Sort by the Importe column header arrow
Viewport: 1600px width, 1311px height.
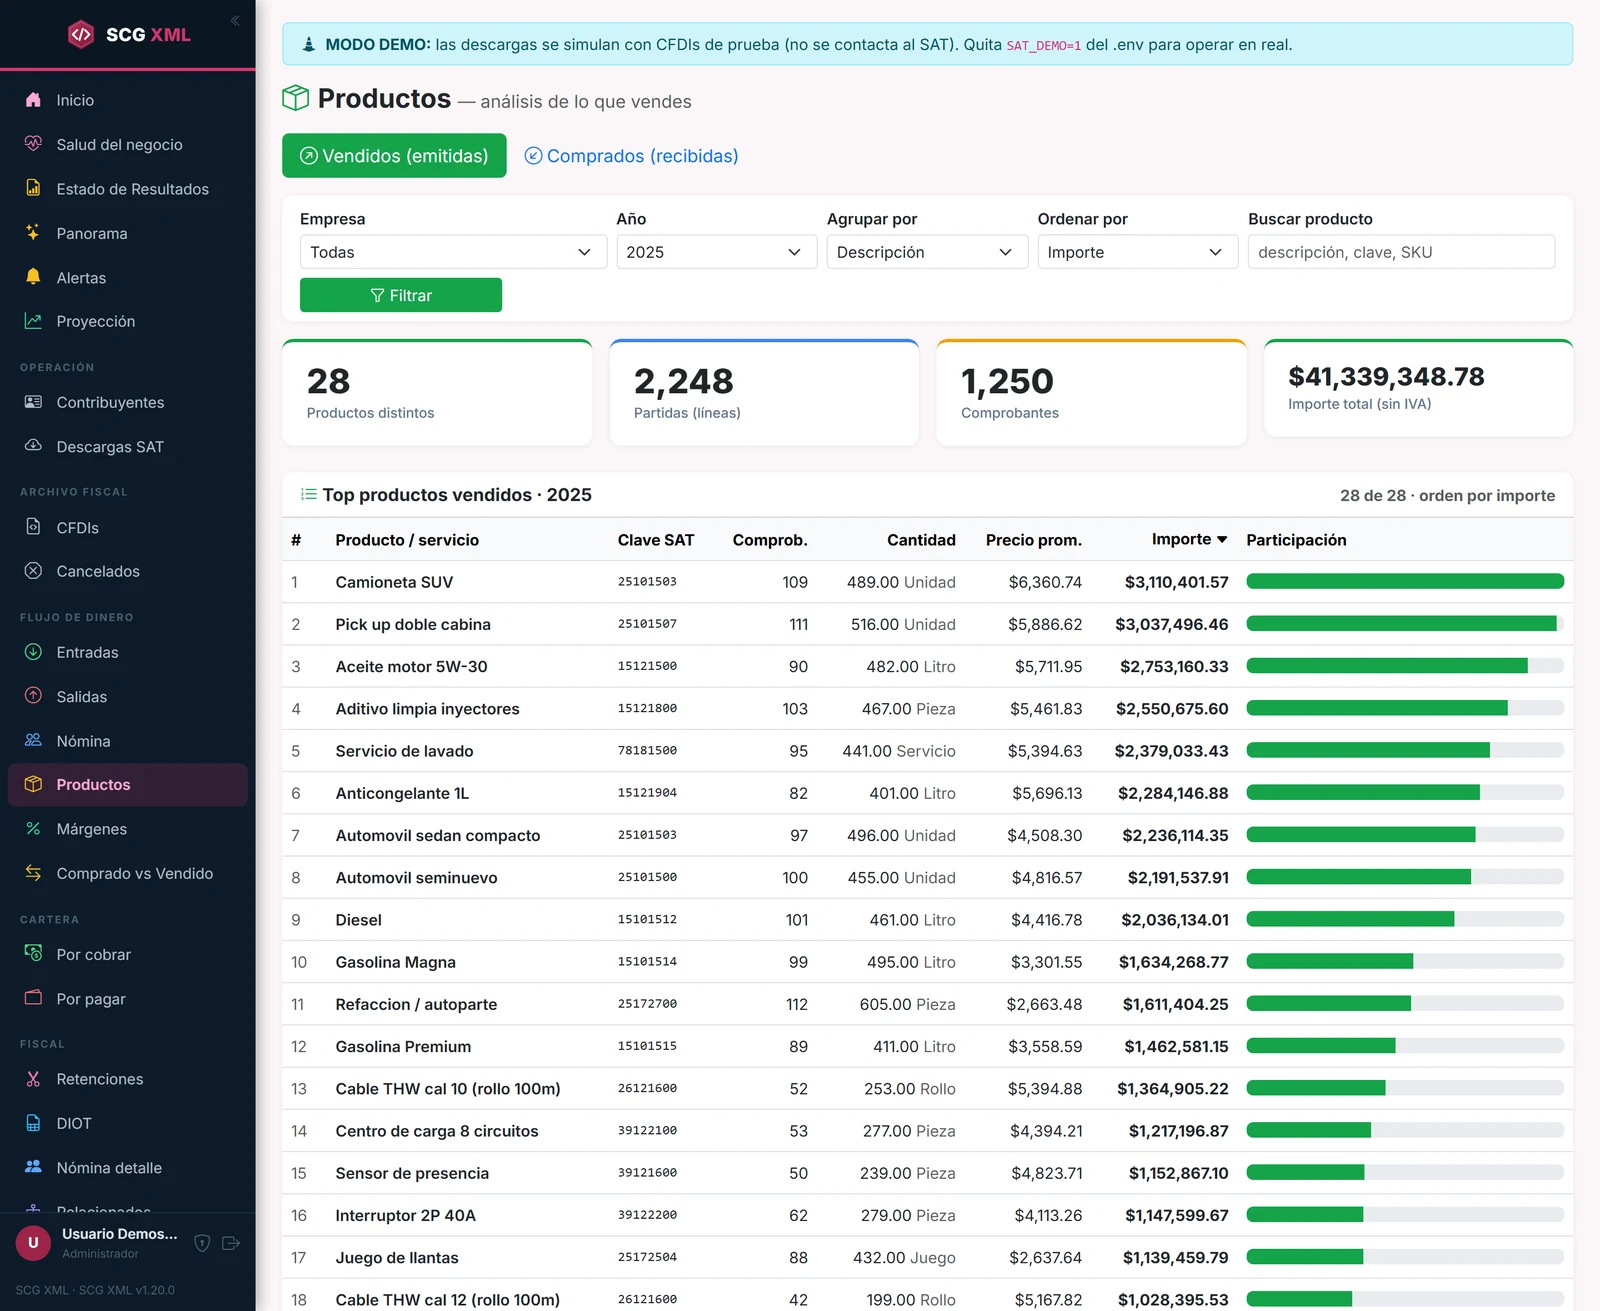[1222, 540]
